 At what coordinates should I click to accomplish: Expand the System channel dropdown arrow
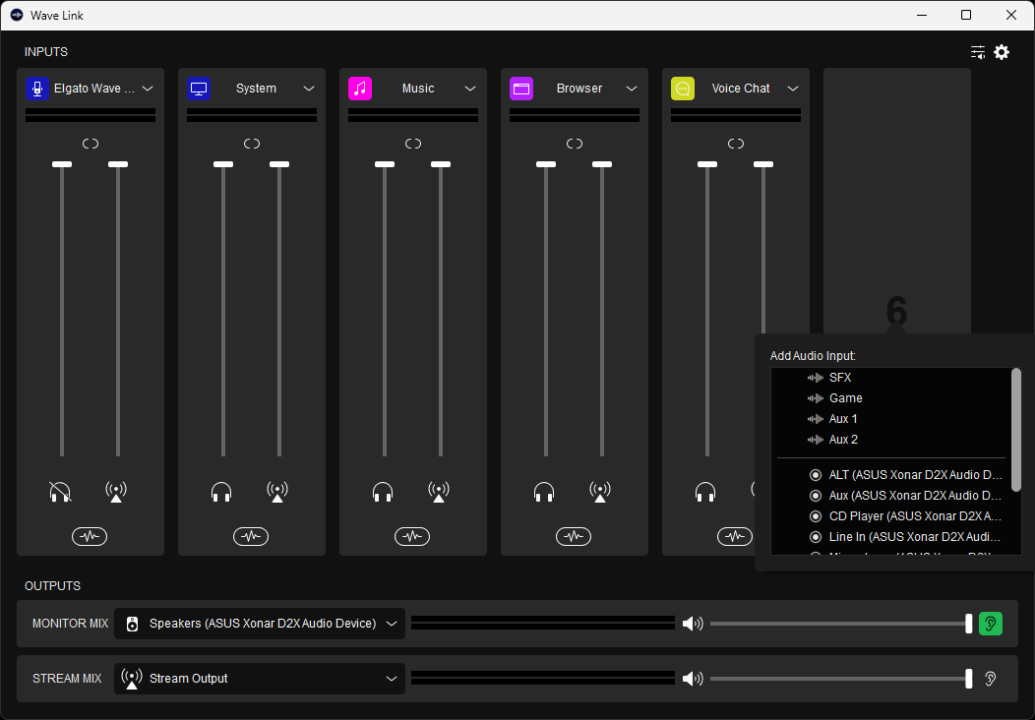point(309,89)
